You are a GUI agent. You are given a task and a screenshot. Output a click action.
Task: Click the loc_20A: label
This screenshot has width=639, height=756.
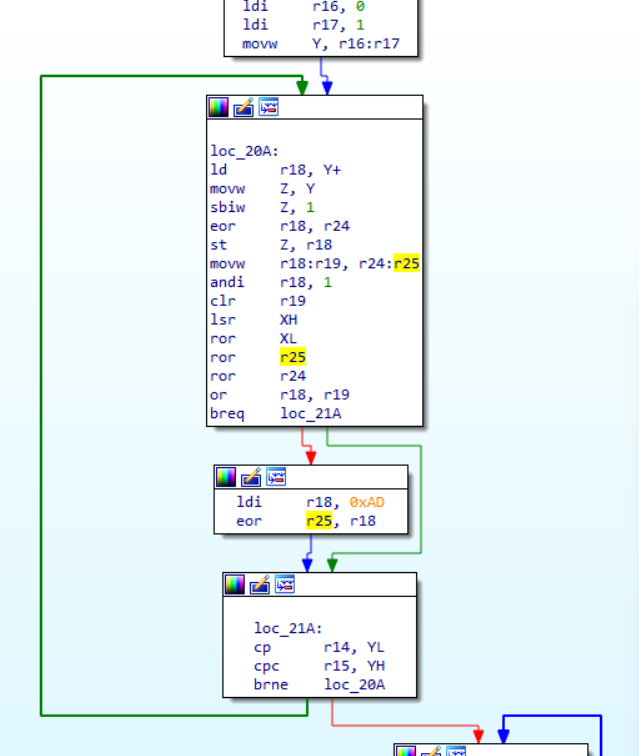pyautogui.click(x=245, y=151)
